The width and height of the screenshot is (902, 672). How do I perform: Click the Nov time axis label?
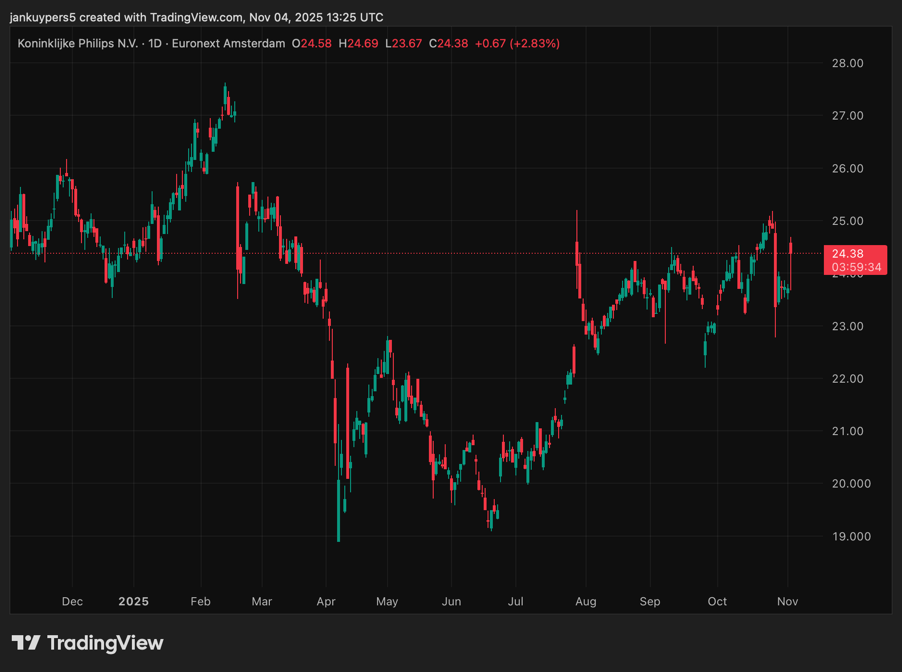pos(788,601)
